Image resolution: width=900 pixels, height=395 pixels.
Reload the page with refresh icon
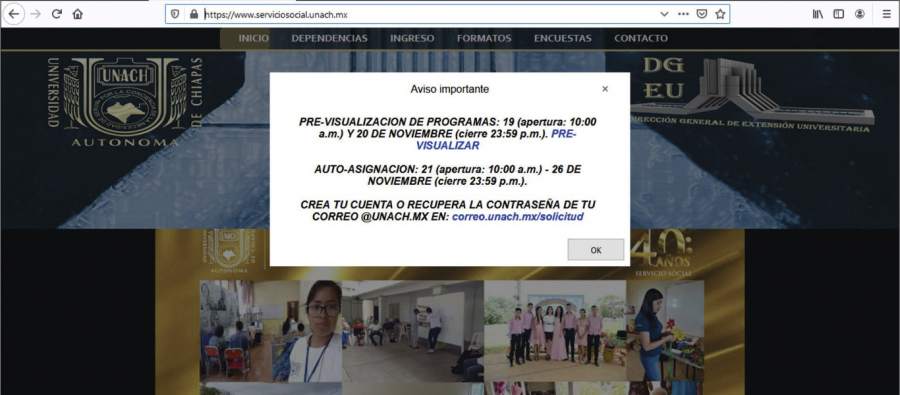pyautogui.click(x=56, y=14)
